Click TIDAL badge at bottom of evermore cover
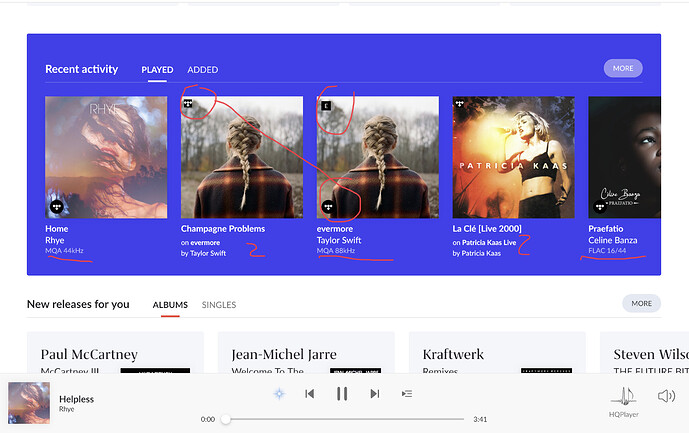 (328, 207)
